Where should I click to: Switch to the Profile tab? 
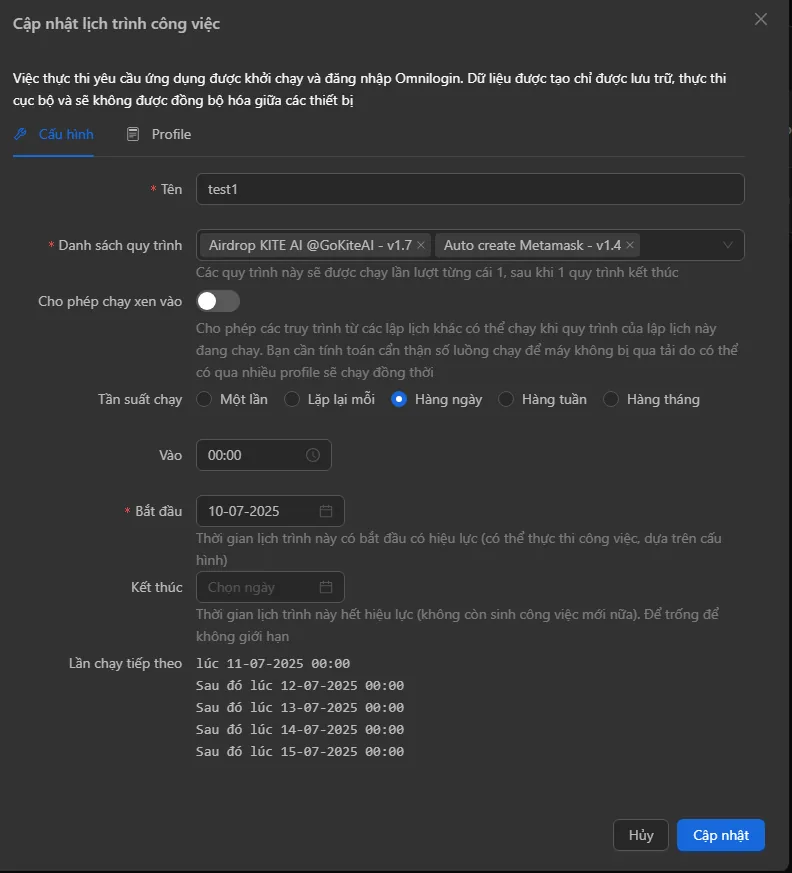(x=170, y=134)
